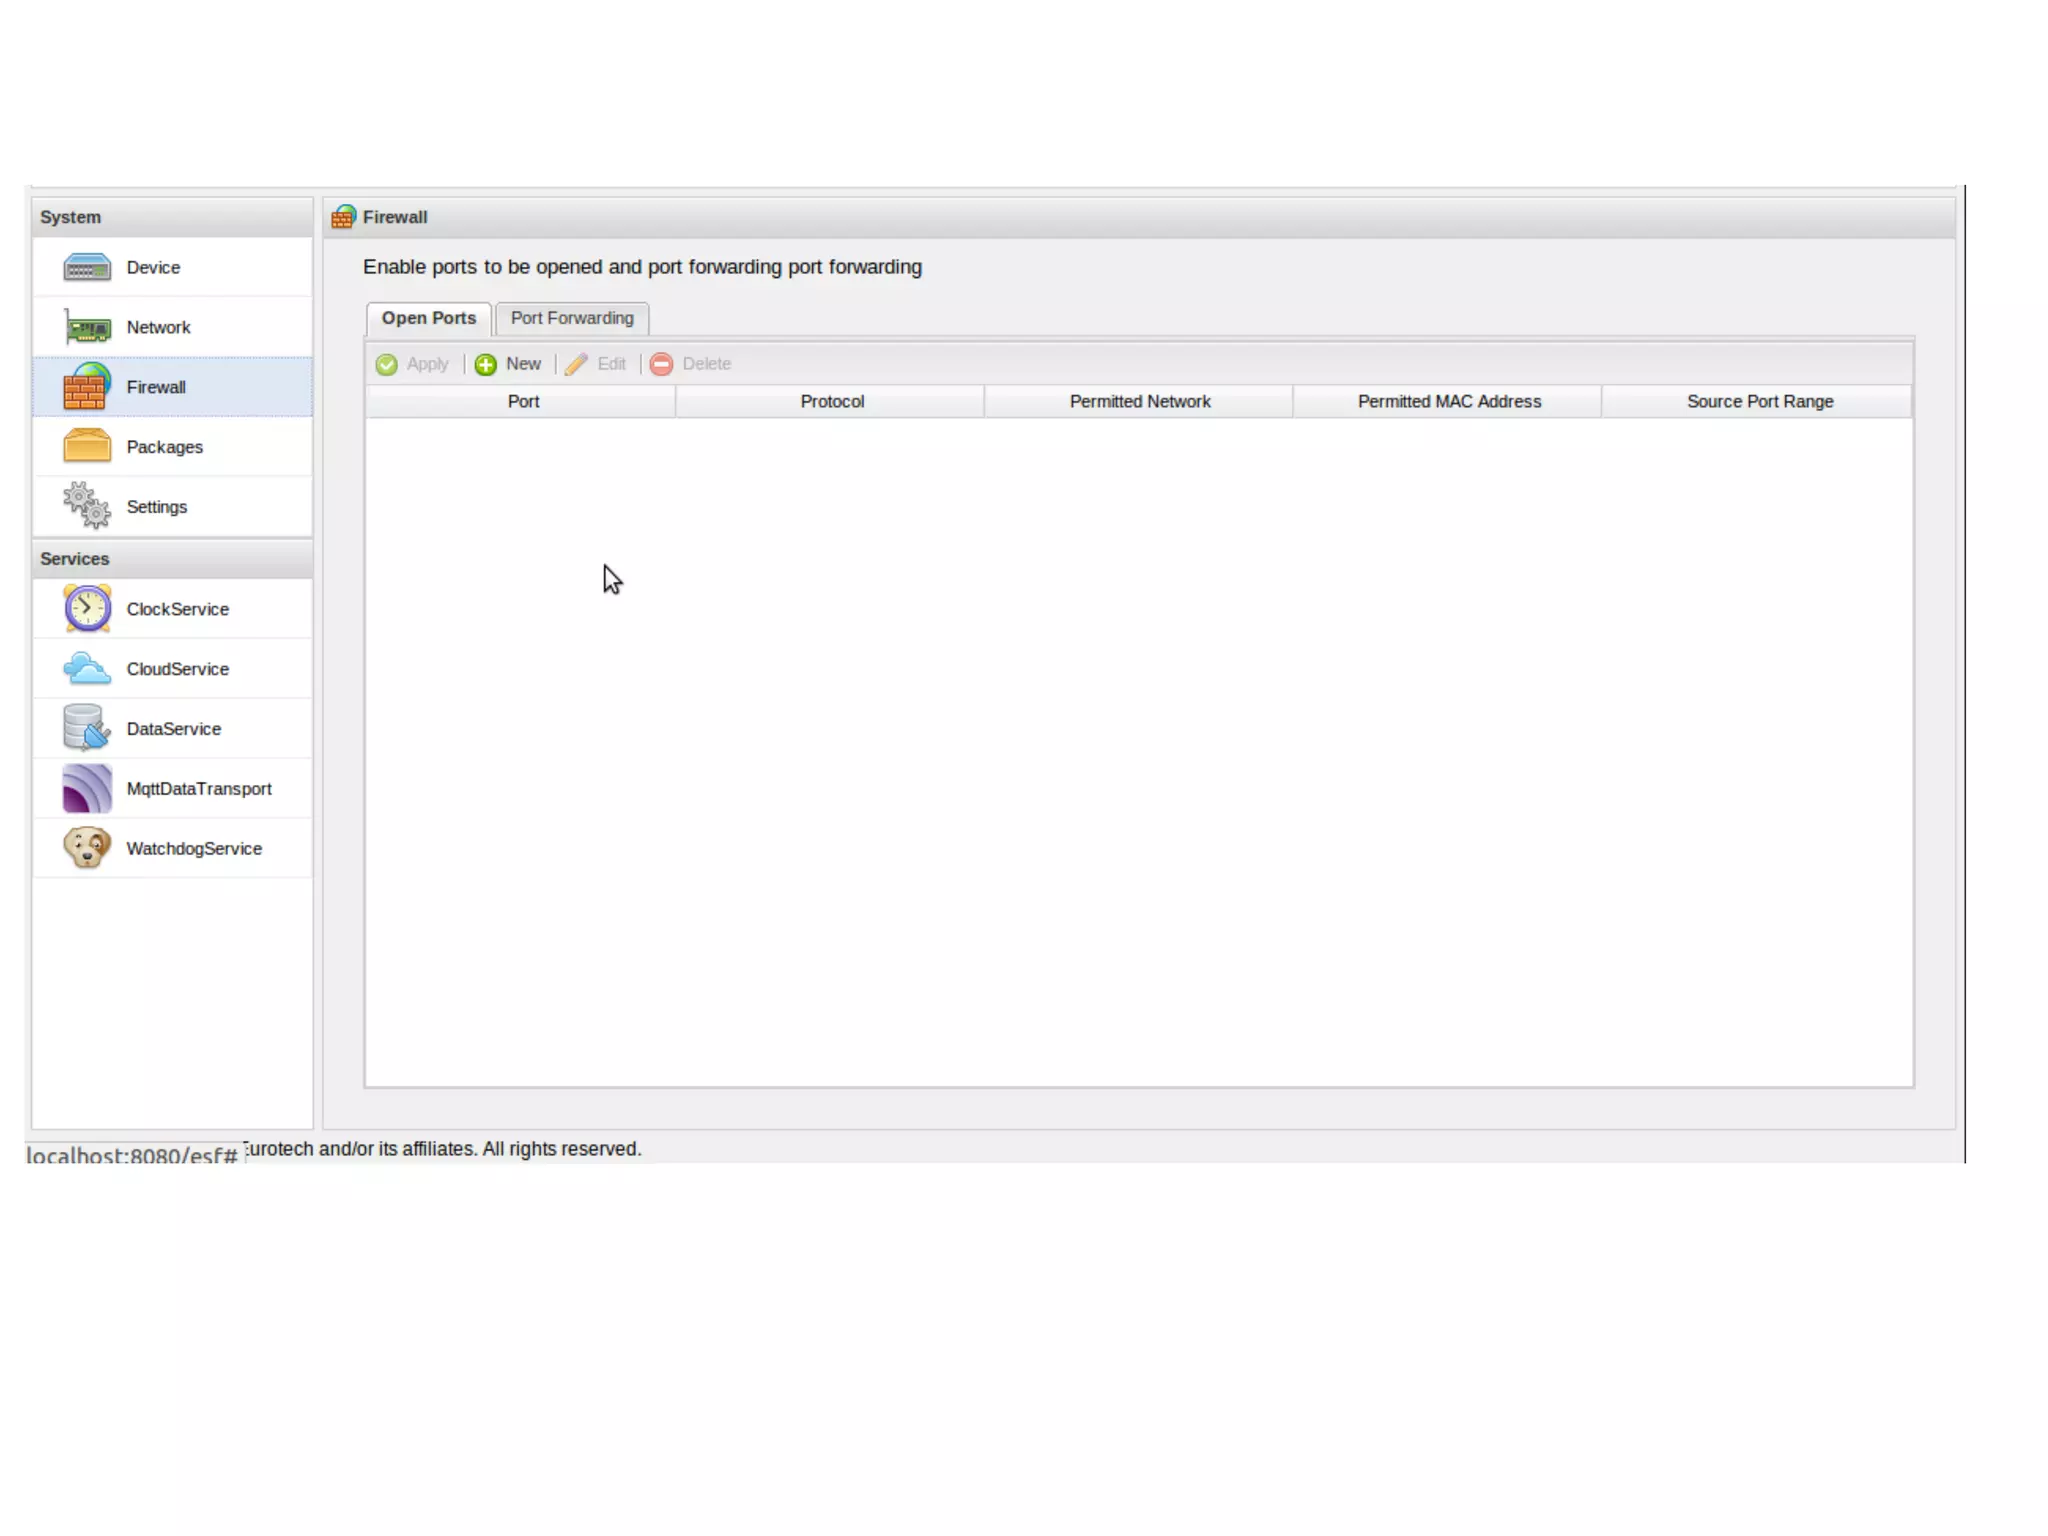Open the CloudService cloud icon
Image resolution: width=2048 pixels, height=1536 pixels.
coord(87,668)
